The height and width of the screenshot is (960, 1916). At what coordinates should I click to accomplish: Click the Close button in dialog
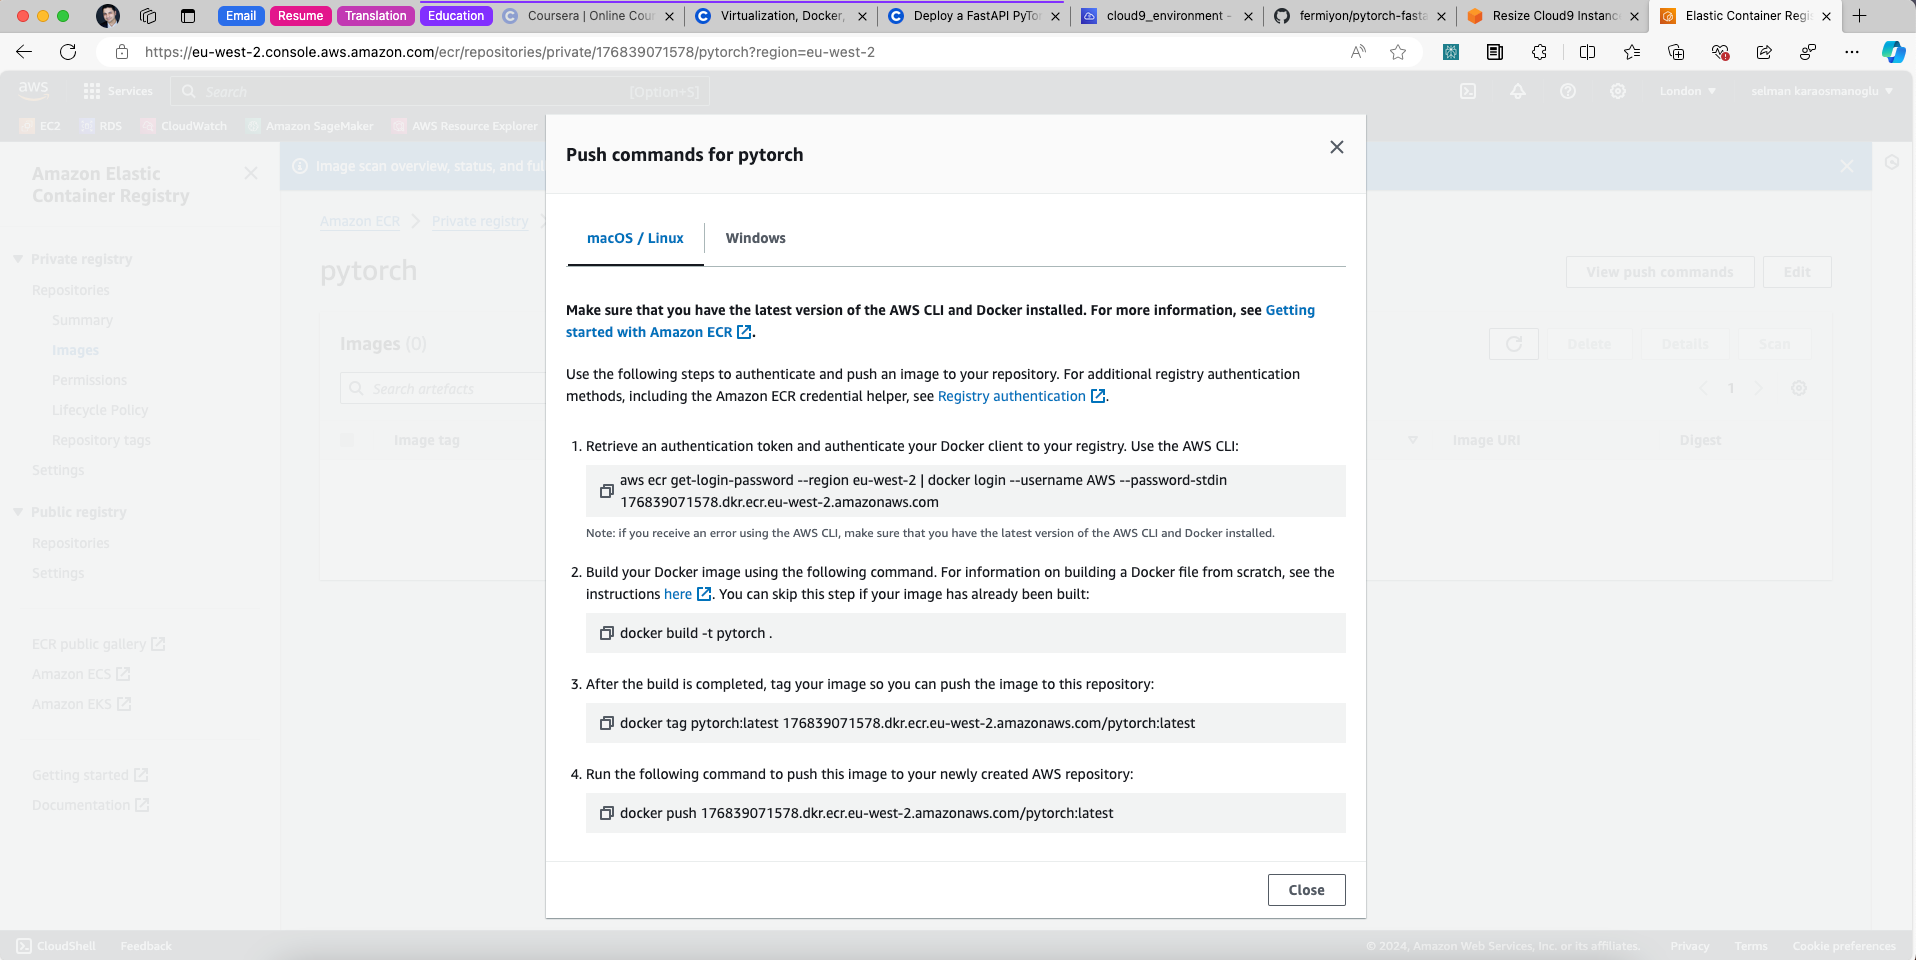(x=1306, y=890)
